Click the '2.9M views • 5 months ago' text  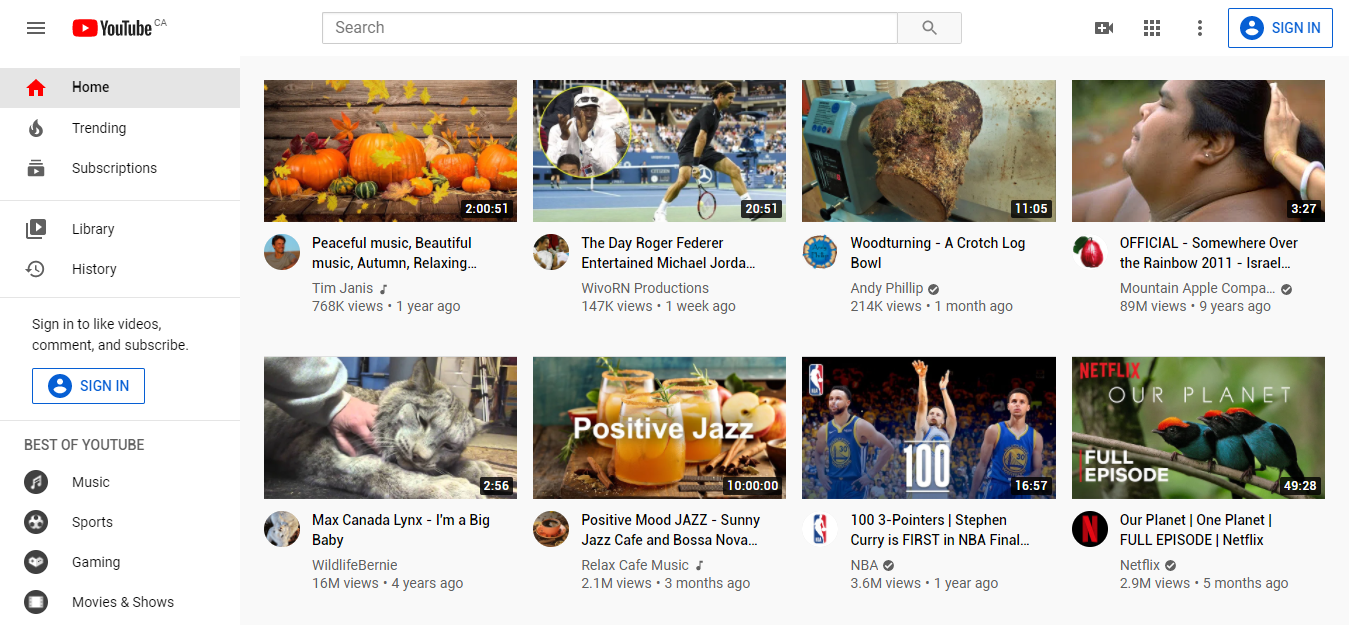(x=1204, y=583)
